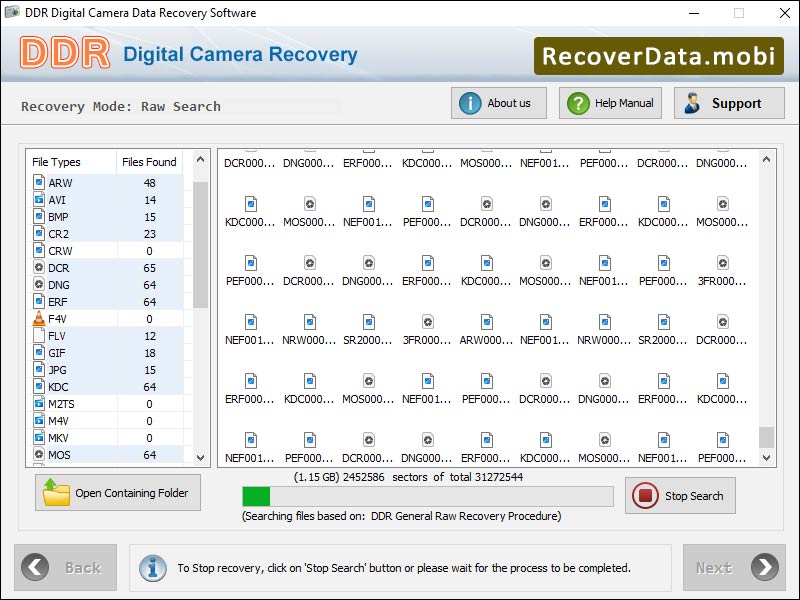This screenshot has width=800, height=600.
Task: Proceed with the Next button
Action: coord(734,567)
